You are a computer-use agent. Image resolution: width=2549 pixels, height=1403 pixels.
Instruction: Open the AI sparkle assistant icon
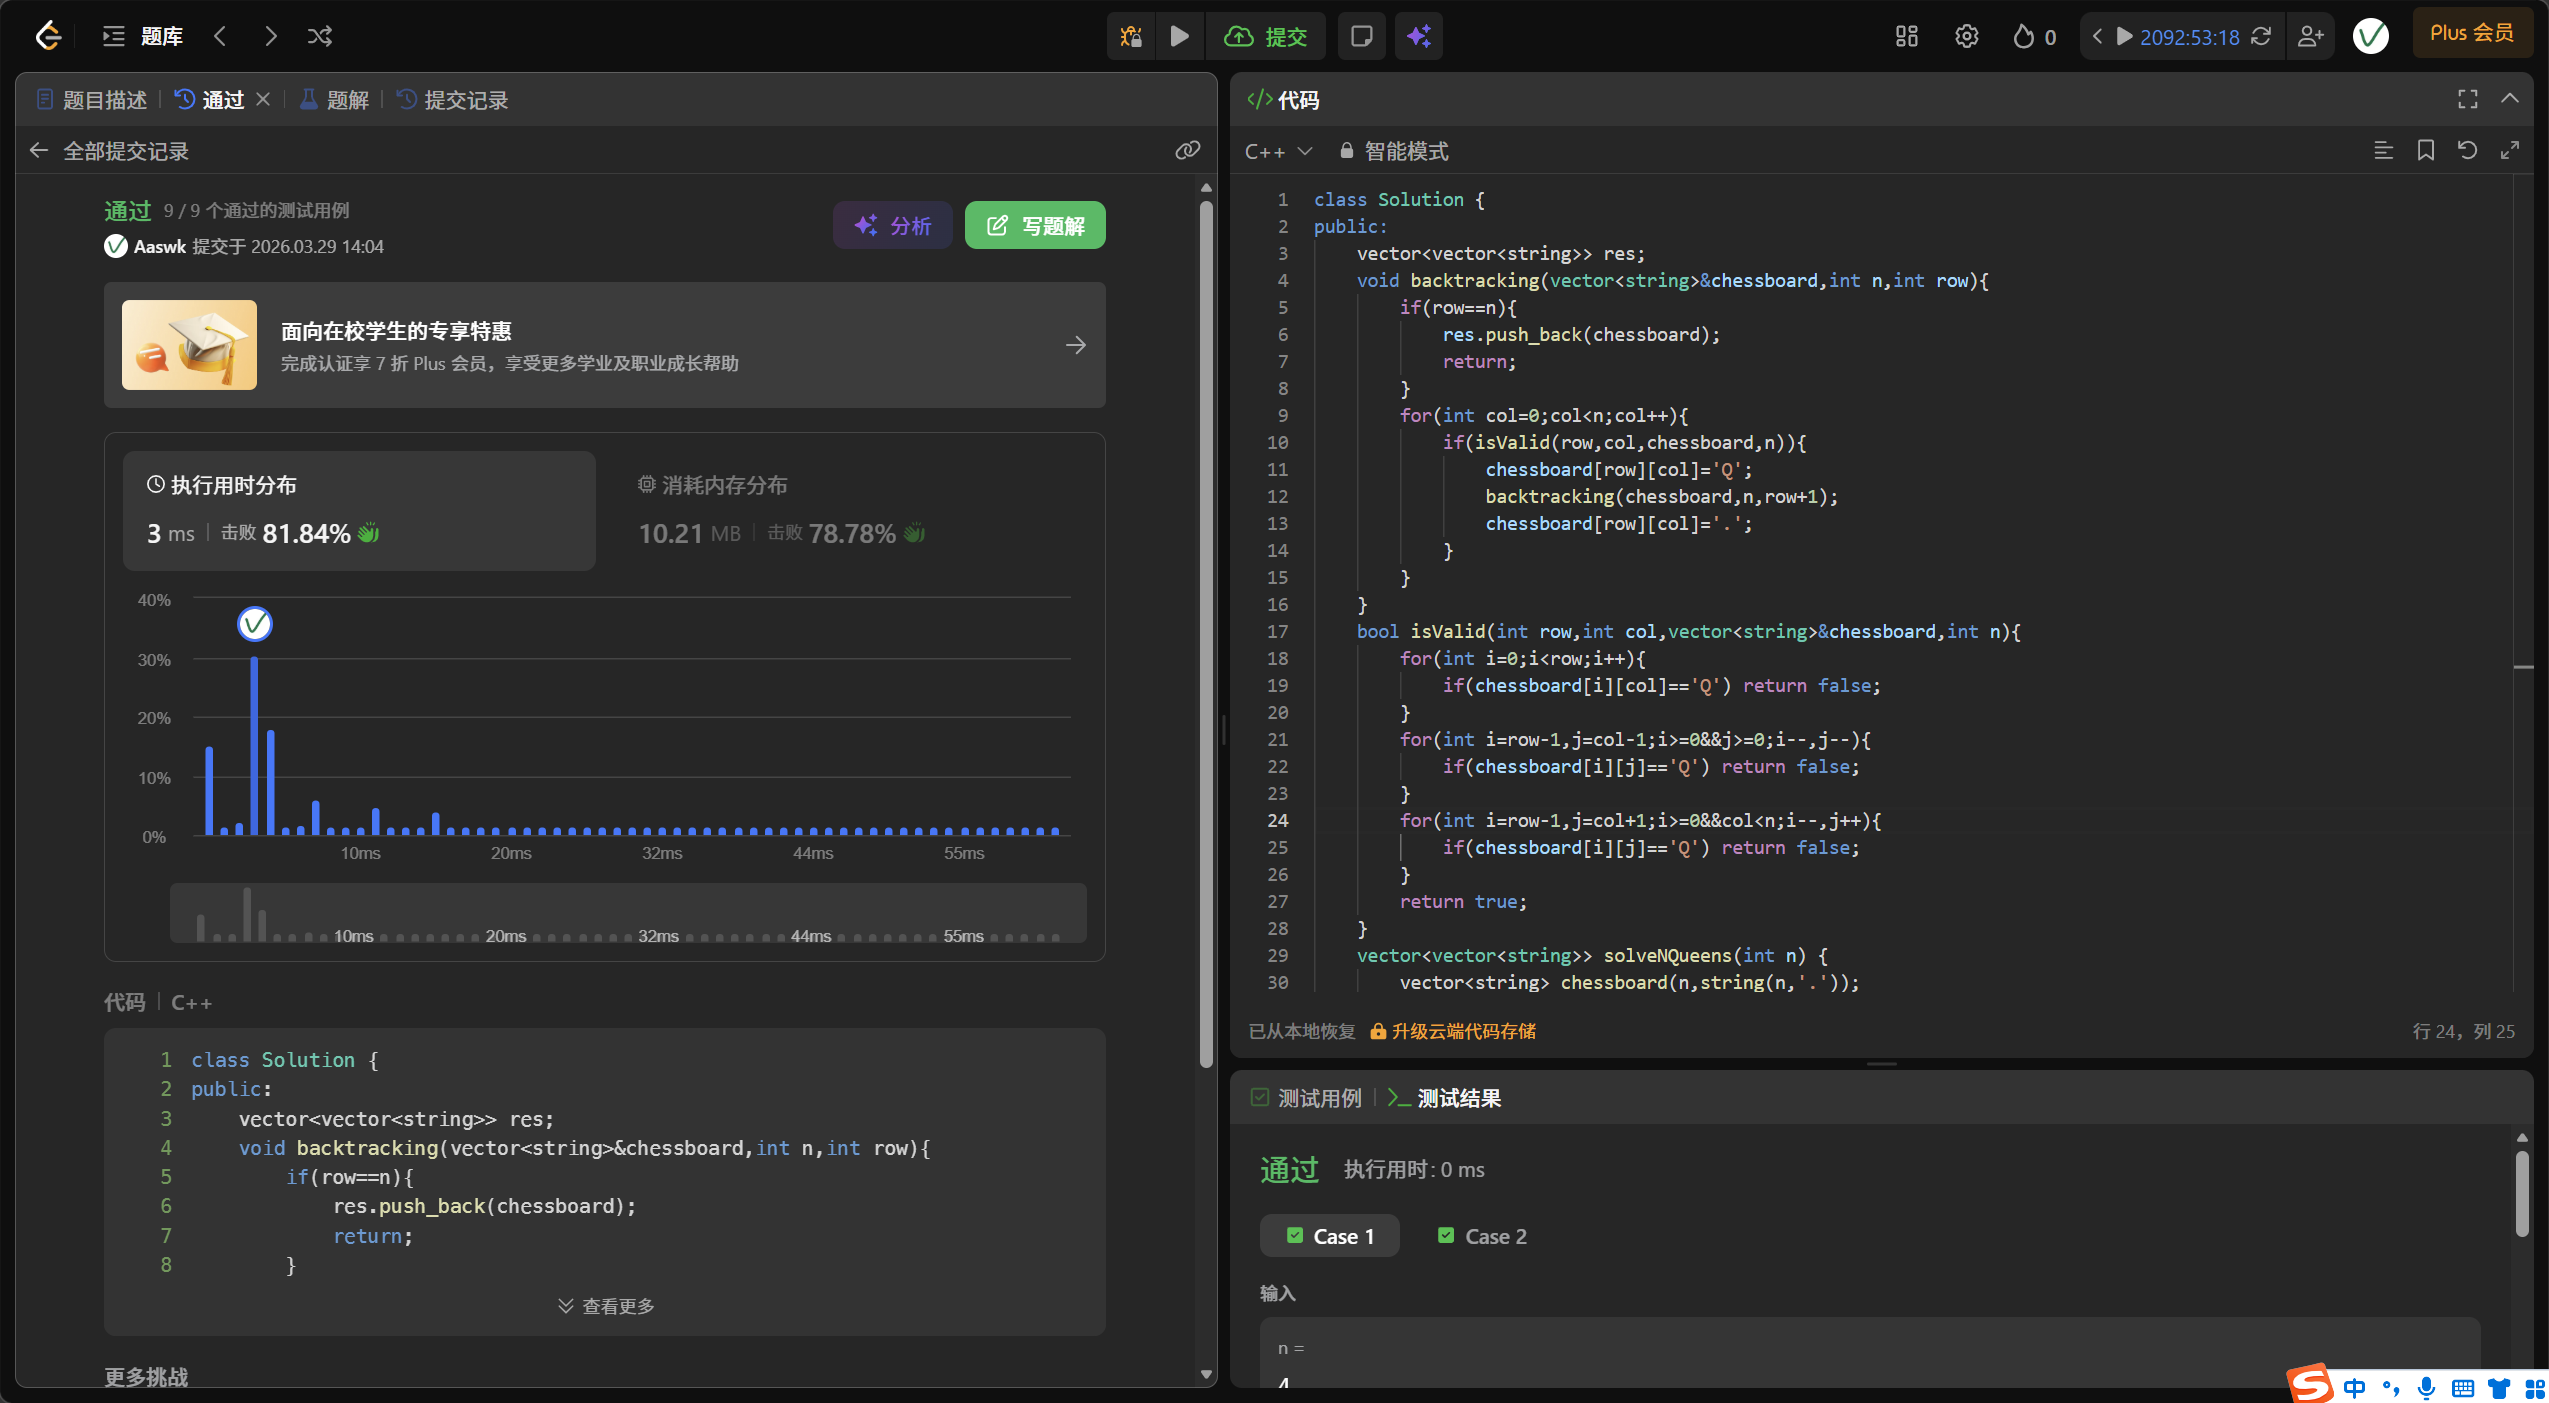click(x=1418, y=37)
